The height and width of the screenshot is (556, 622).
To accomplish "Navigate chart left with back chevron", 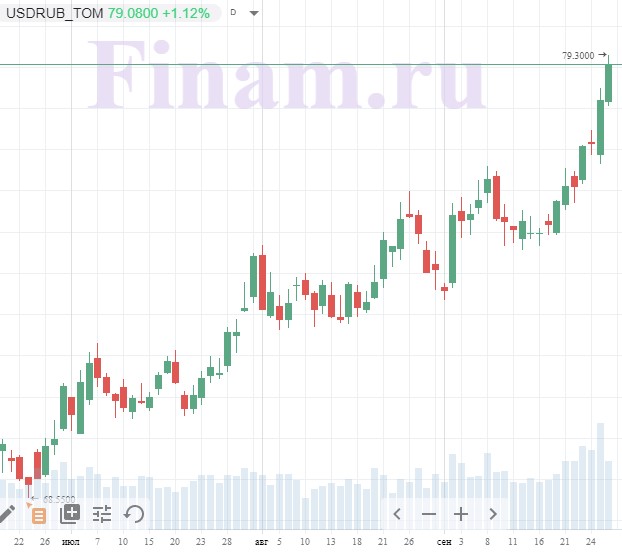I will pos(397,514).
